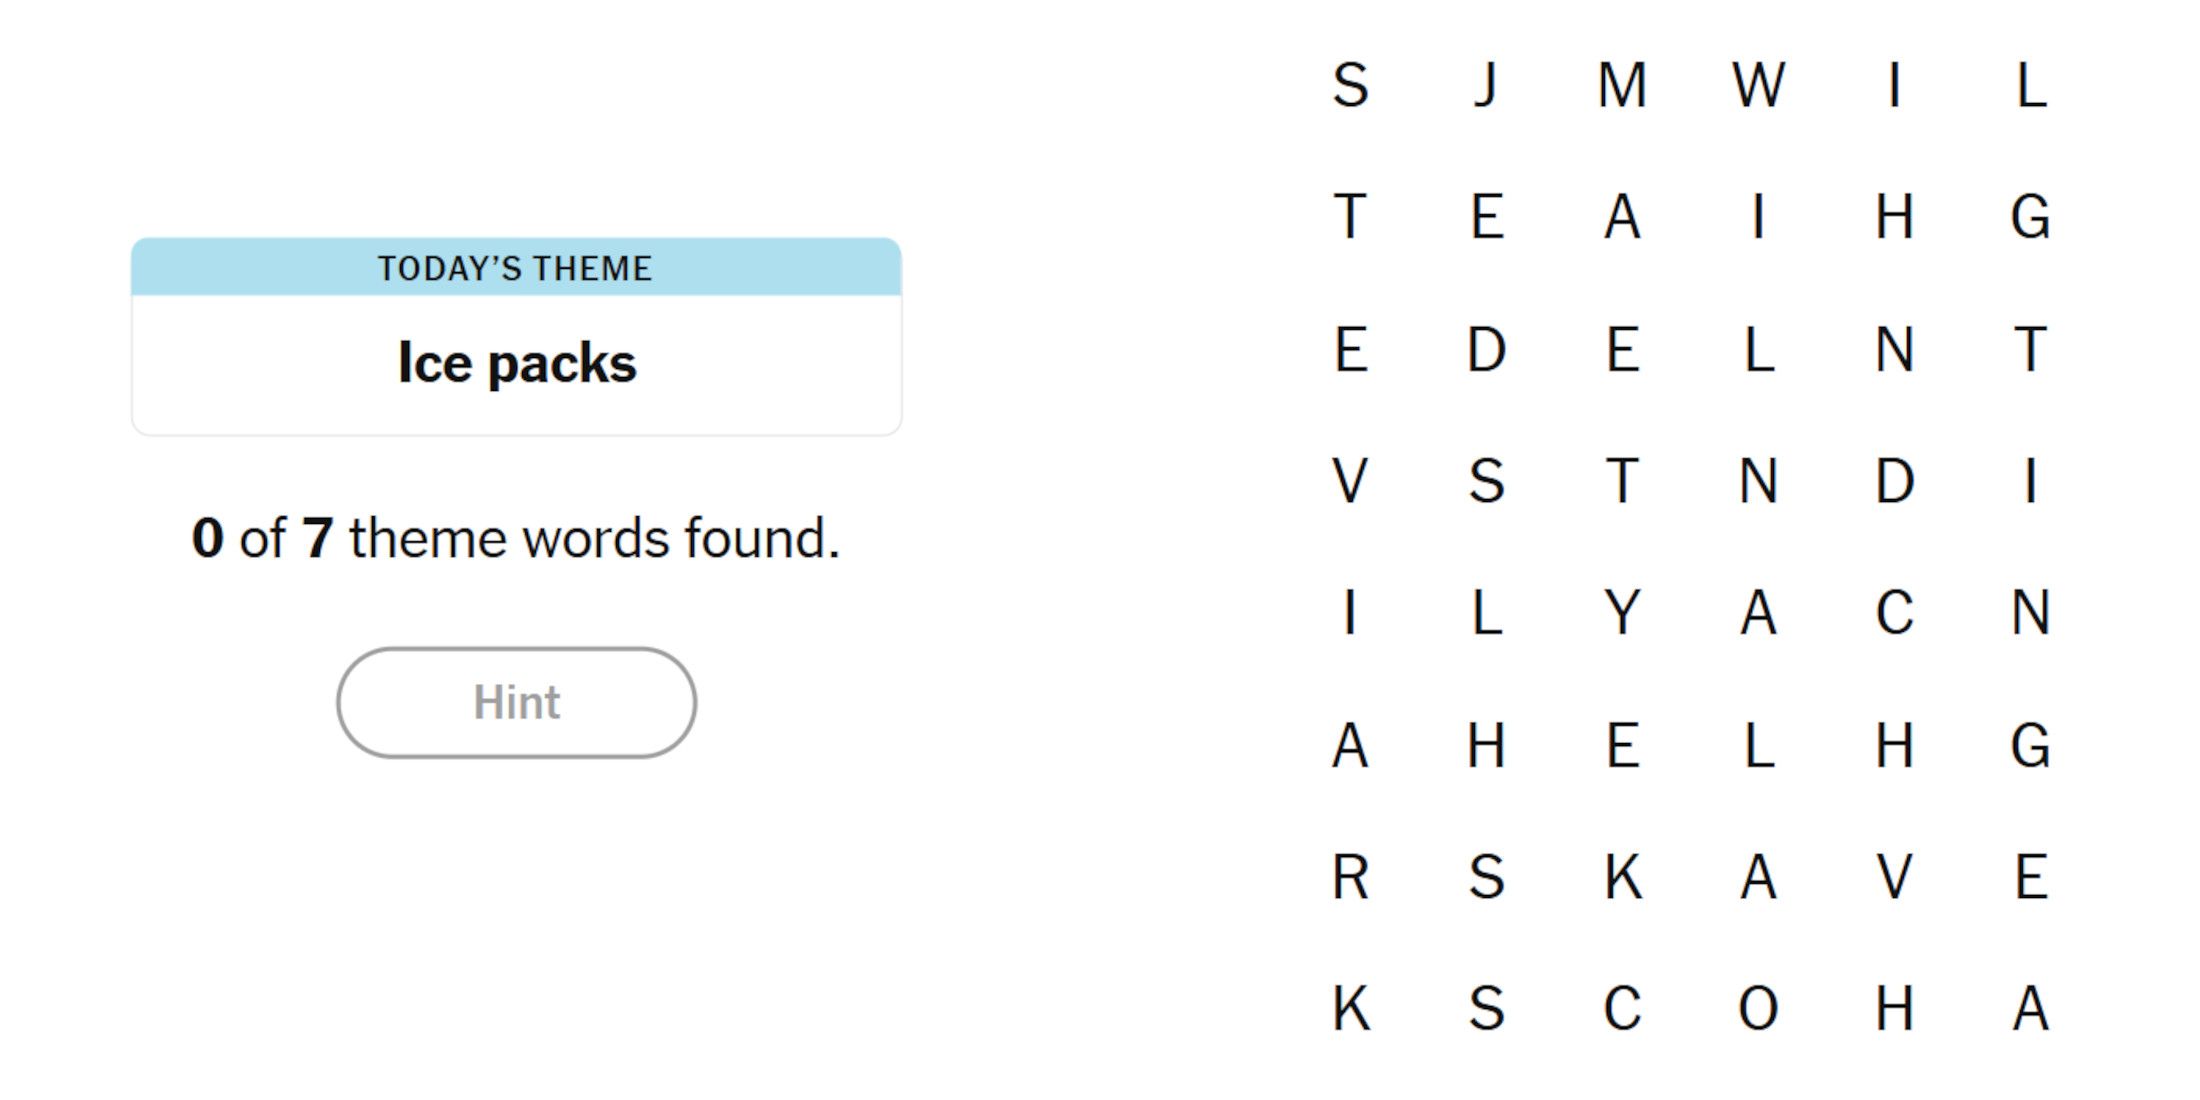Select the letter M in the top row

point(1622,85)
